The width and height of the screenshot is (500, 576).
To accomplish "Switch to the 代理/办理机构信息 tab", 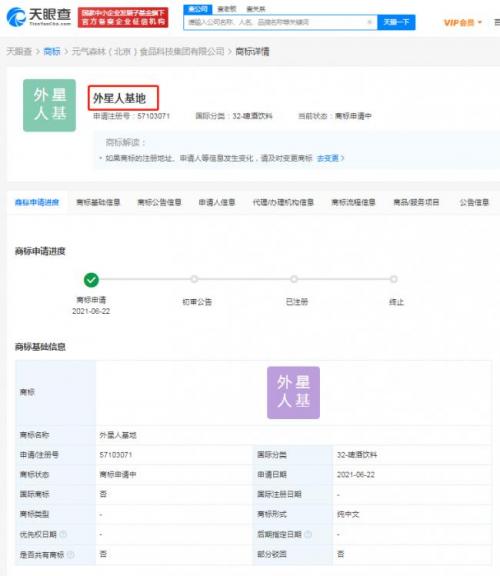I will (283, 202).
